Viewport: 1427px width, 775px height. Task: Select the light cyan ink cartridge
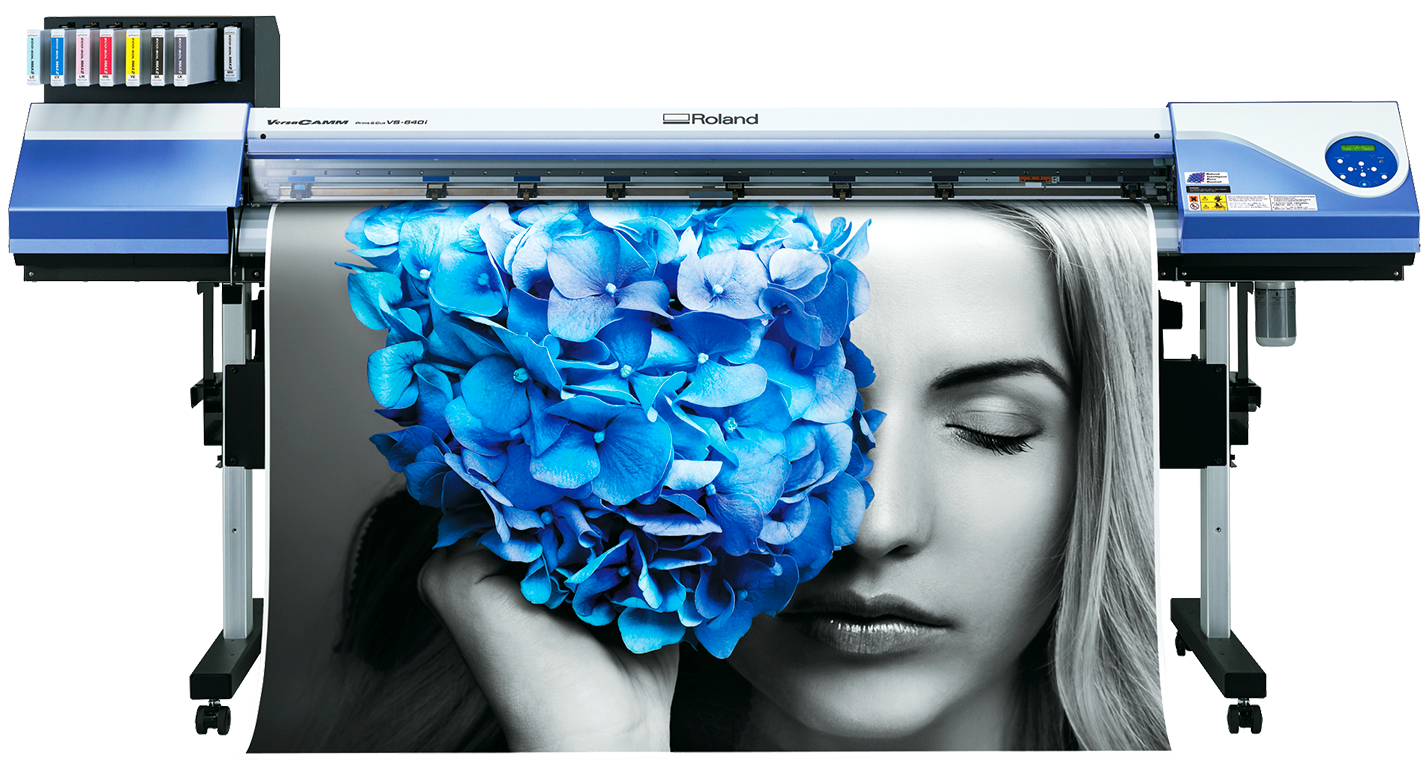[x=33, y=58]
